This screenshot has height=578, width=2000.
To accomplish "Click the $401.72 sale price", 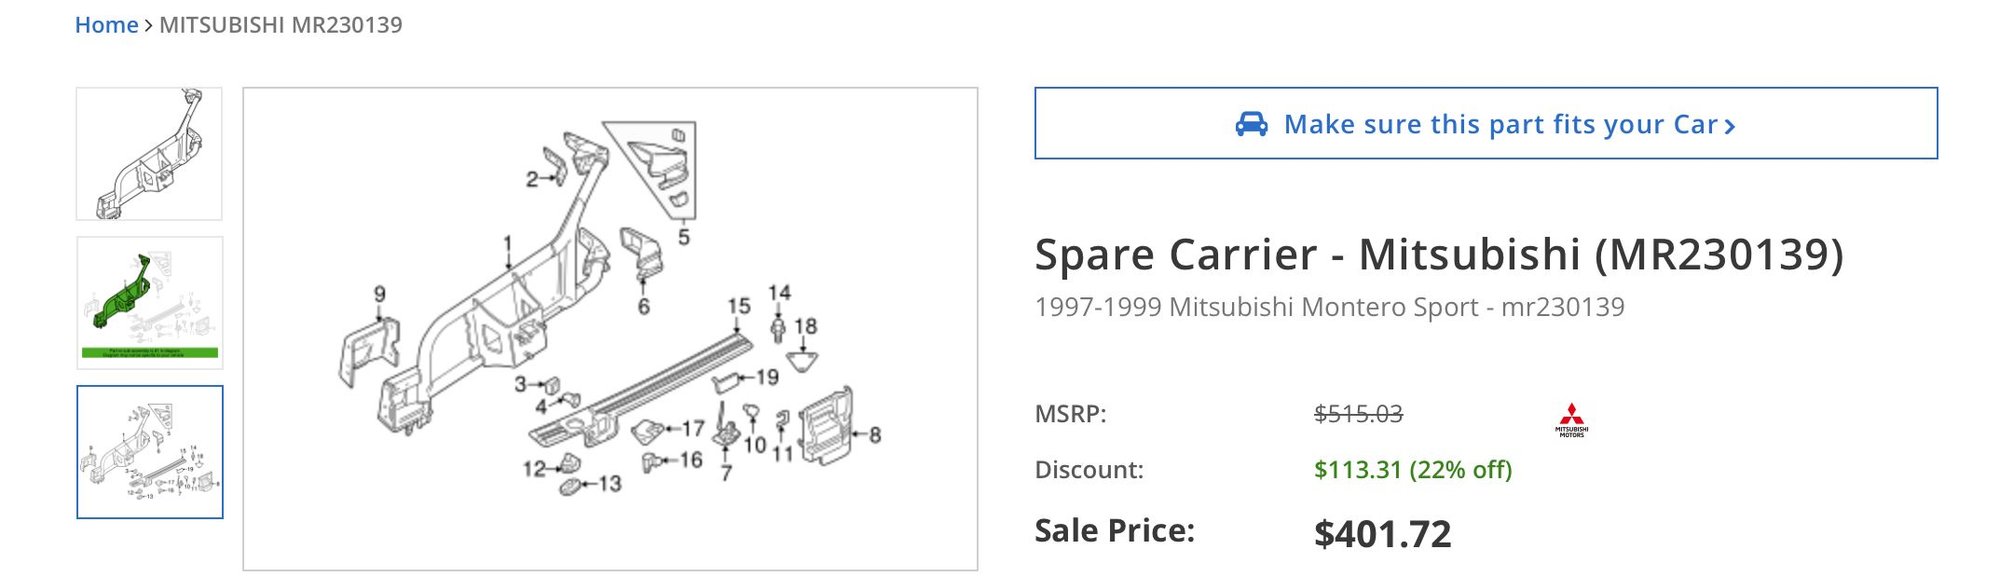I will click(x=1382, y=534).
